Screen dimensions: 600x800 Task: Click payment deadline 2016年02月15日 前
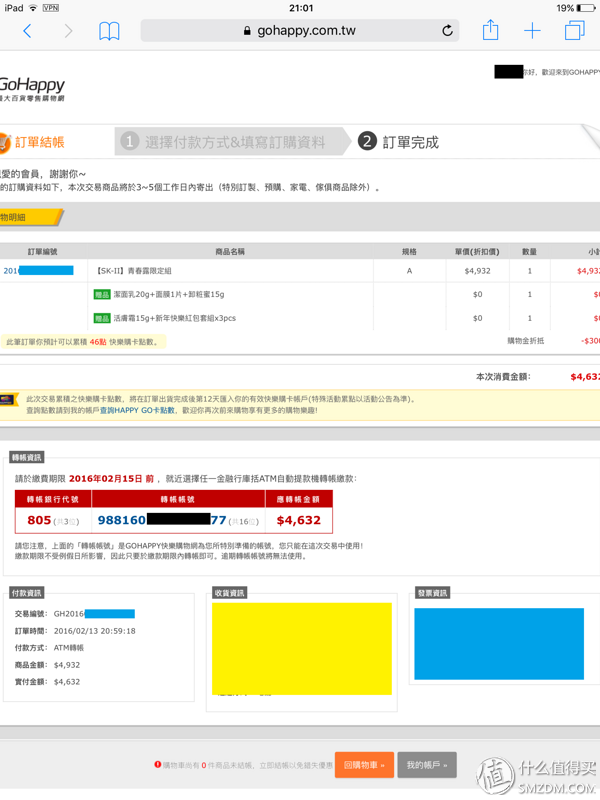coord(111,479)
